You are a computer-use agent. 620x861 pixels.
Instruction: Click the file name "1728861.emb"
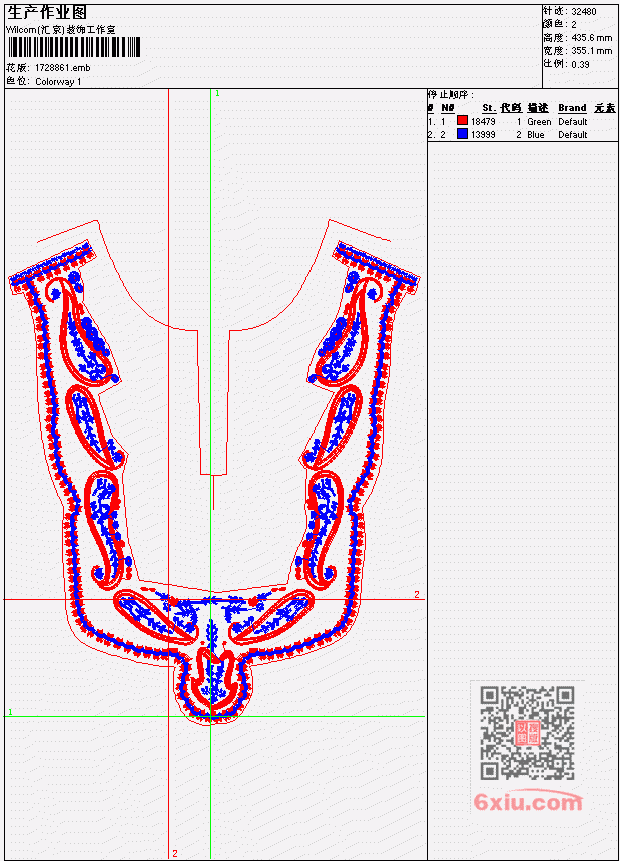[x=63, y=68]
